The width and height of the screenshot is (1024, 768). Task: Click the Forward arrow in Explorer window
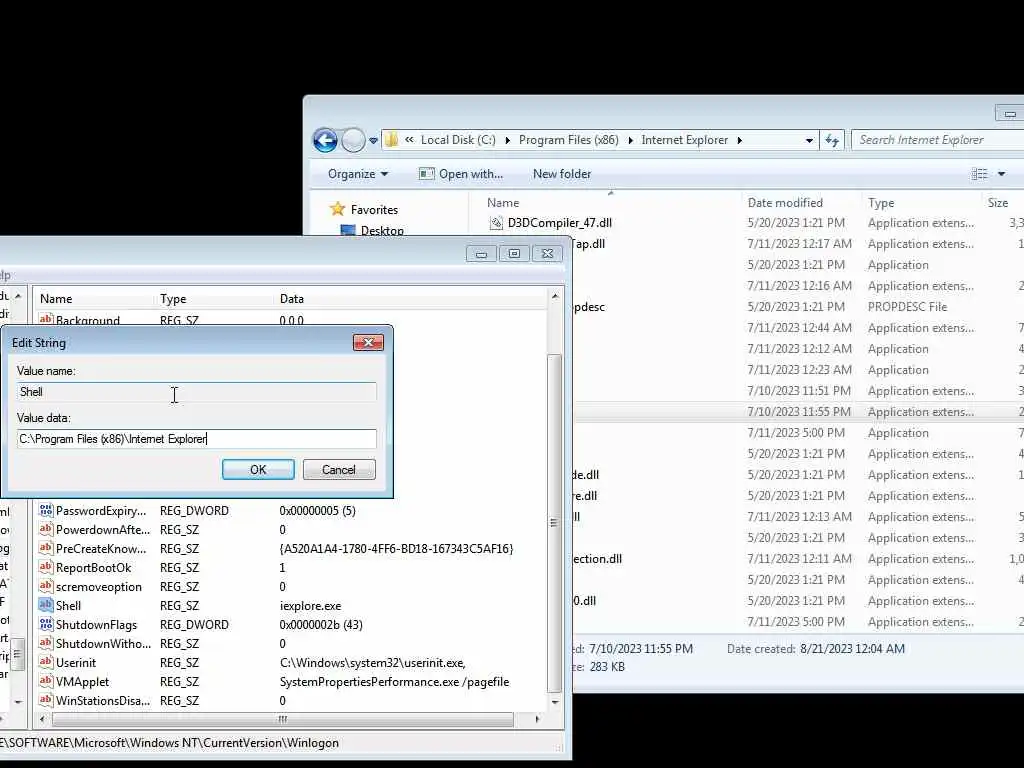tap(353, 140)
